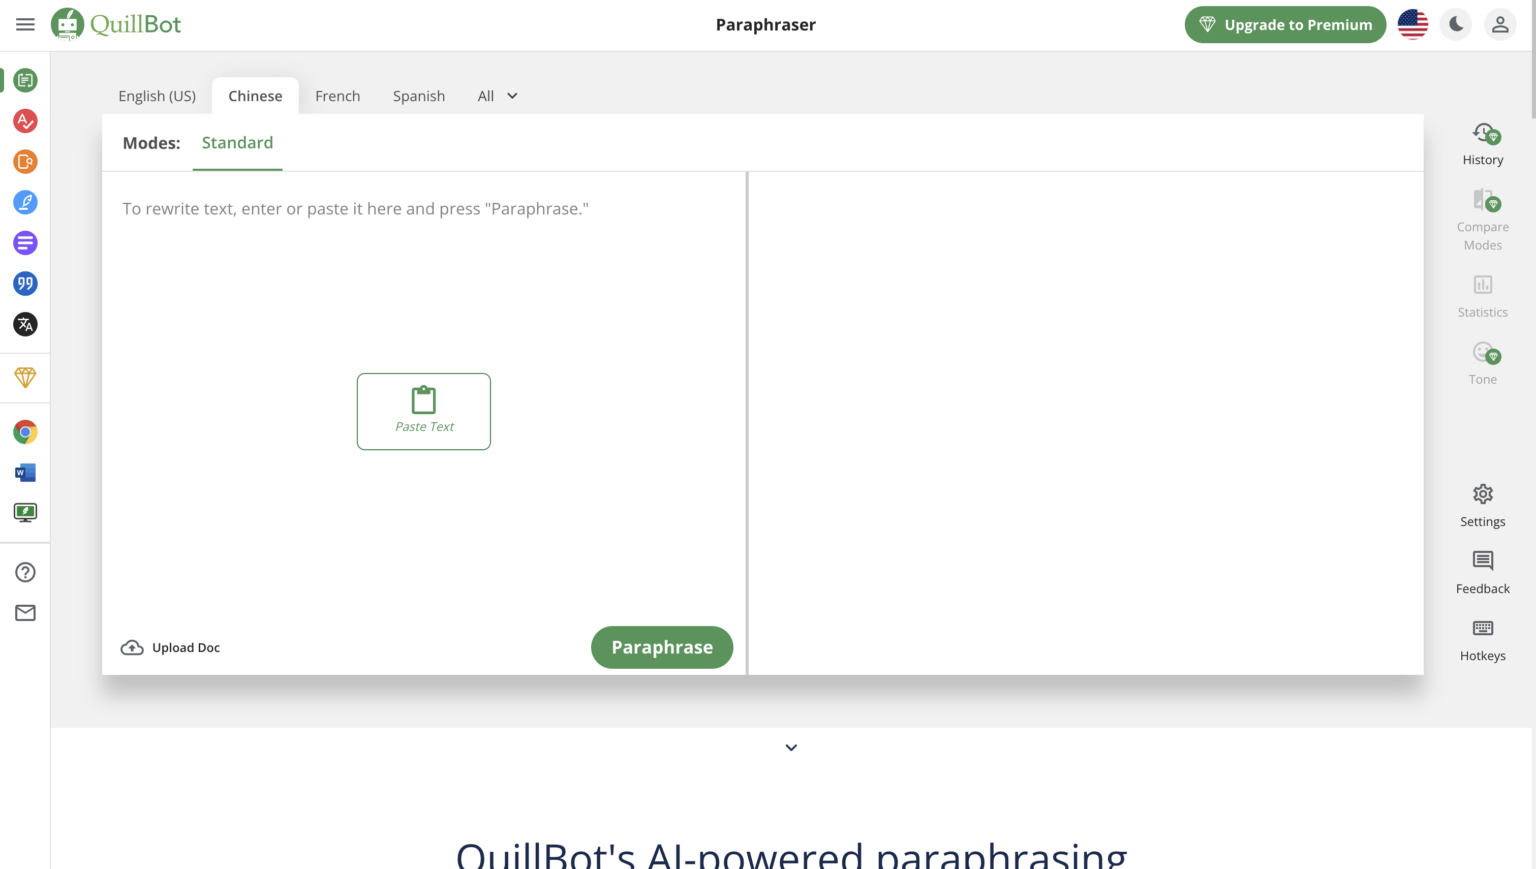Click the Chrome extension icon
The width and height of the screenshot is (1536, 869).
(25, 432)
